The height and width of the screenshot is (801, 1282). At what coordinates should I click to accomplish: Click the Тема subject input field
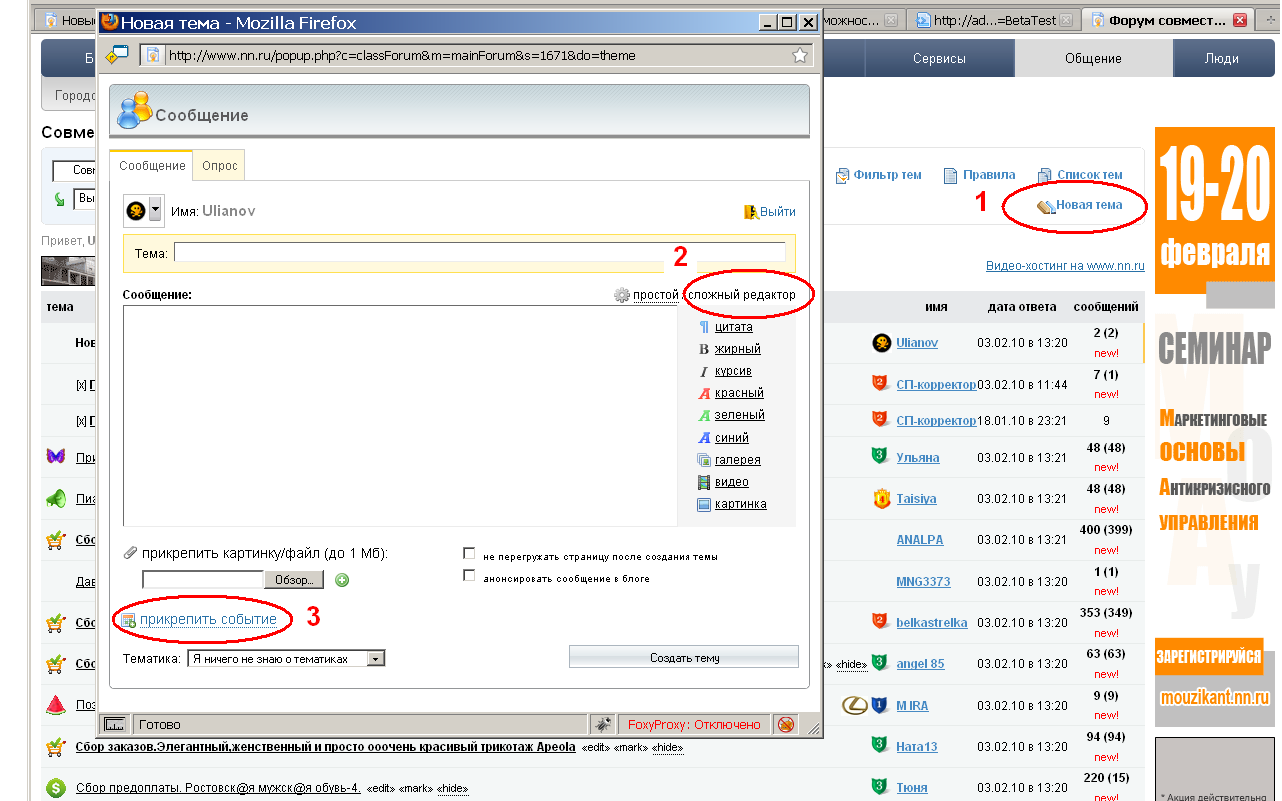pyautogui.click(x=480, y=253)
